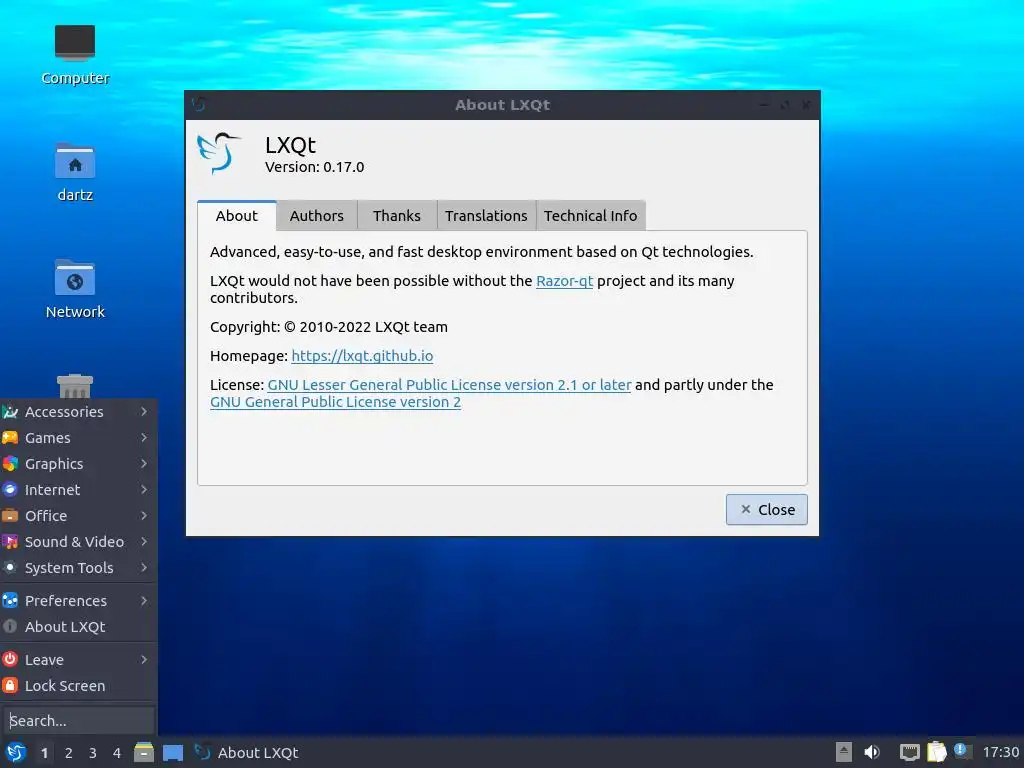Follow the Razor-qt project link

tap(564, 281)
